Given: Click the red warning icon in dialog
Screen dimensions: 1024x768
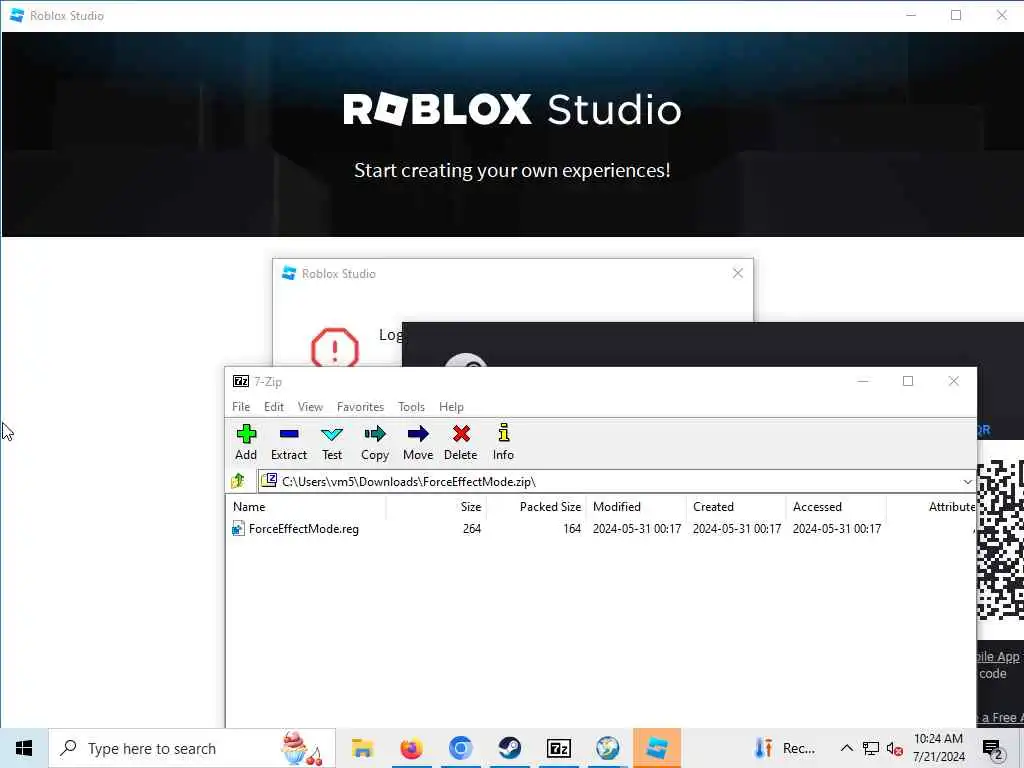Looking at the screenshot, I should [x=334, y=347].
